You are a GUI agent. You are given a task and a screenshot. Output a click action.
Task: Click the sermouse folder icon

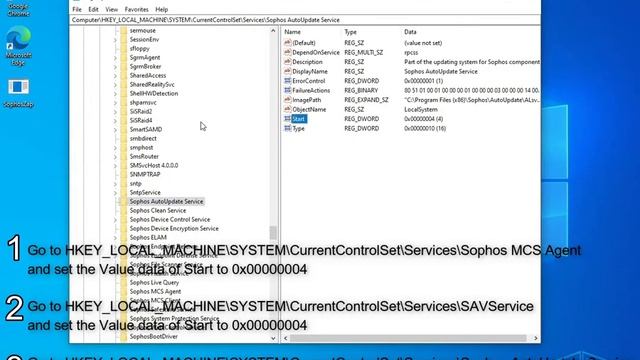[123, 31]
